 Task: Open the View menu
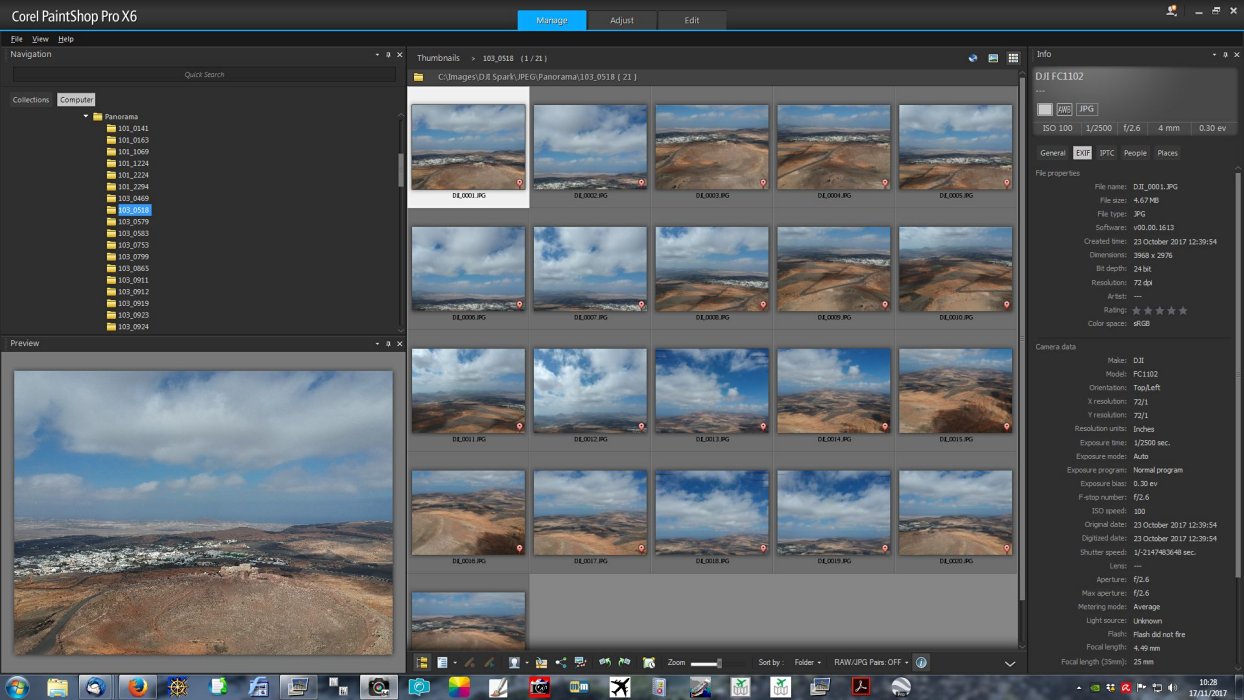pyautogui.click(x=40, y=39)
